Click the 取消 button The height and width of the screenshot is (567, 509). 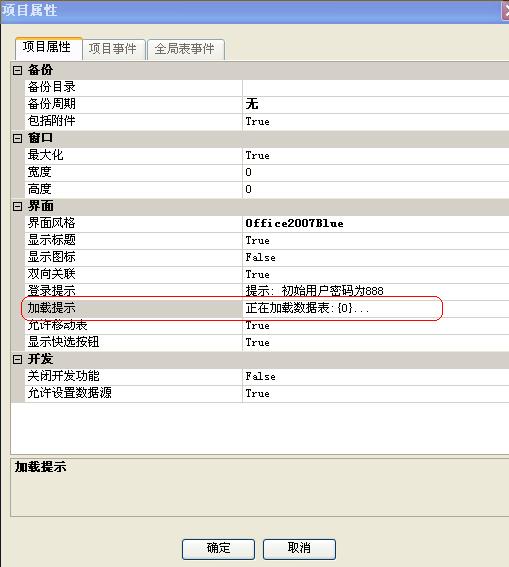299,549
